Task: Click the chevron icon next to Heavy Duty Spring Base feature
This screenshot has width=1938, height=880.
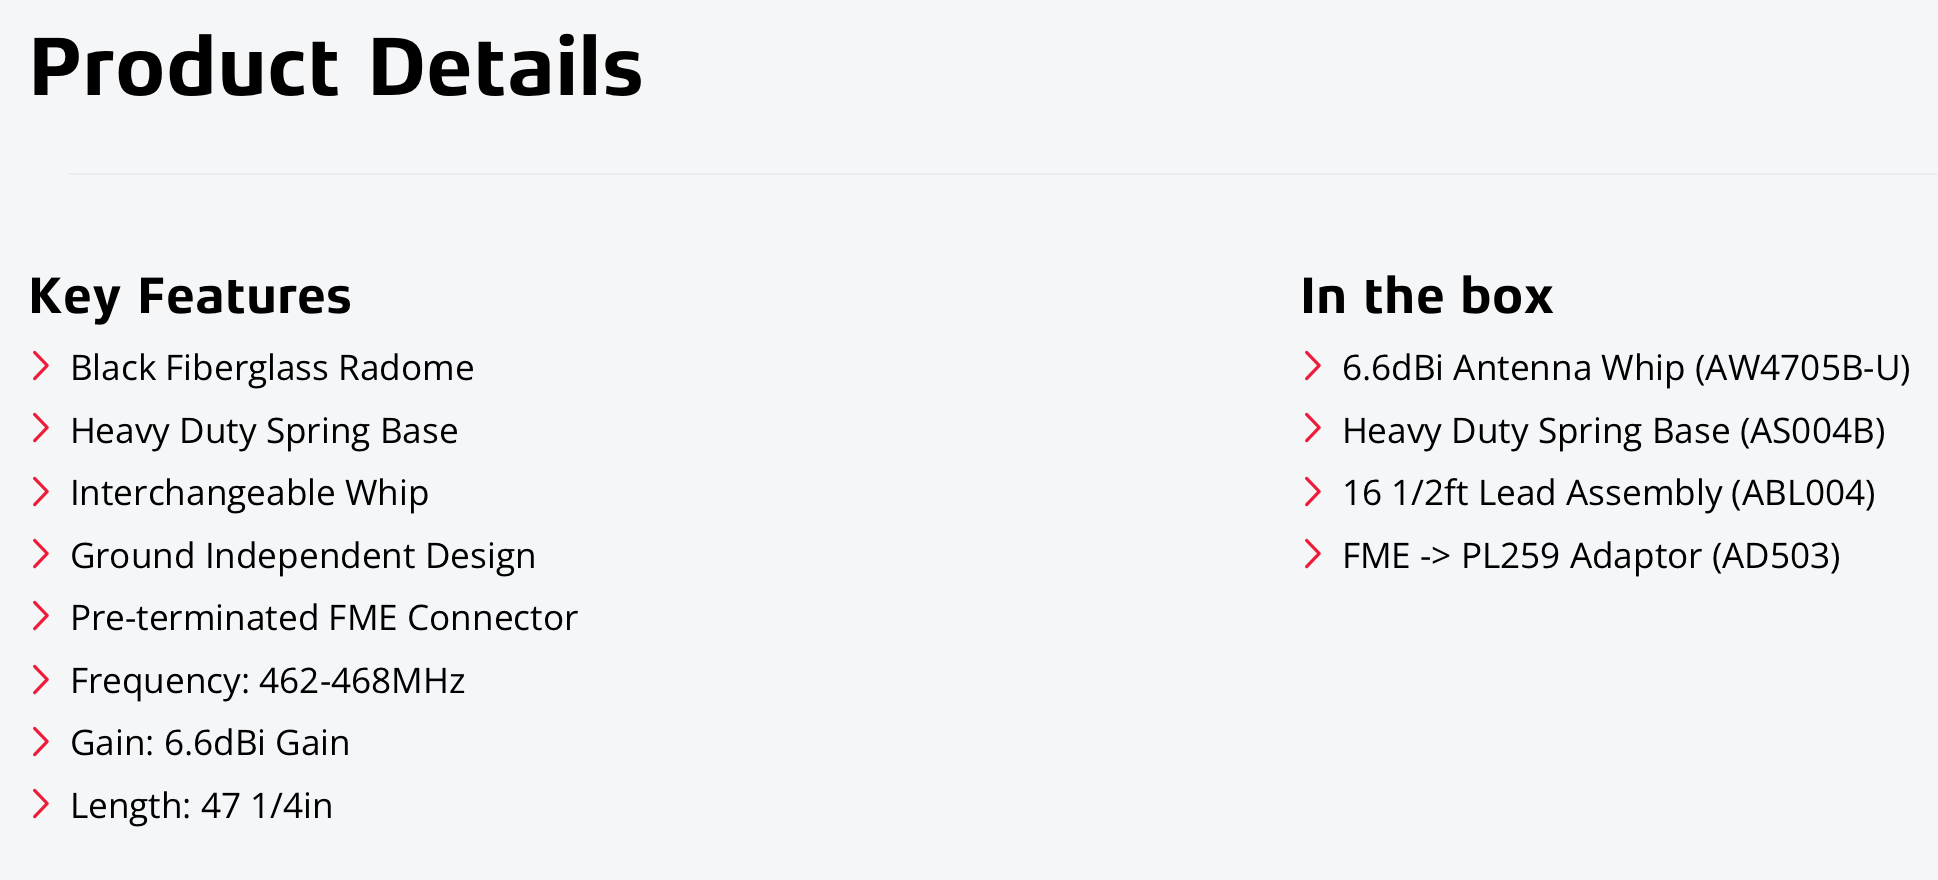Action: pos(41,428)
